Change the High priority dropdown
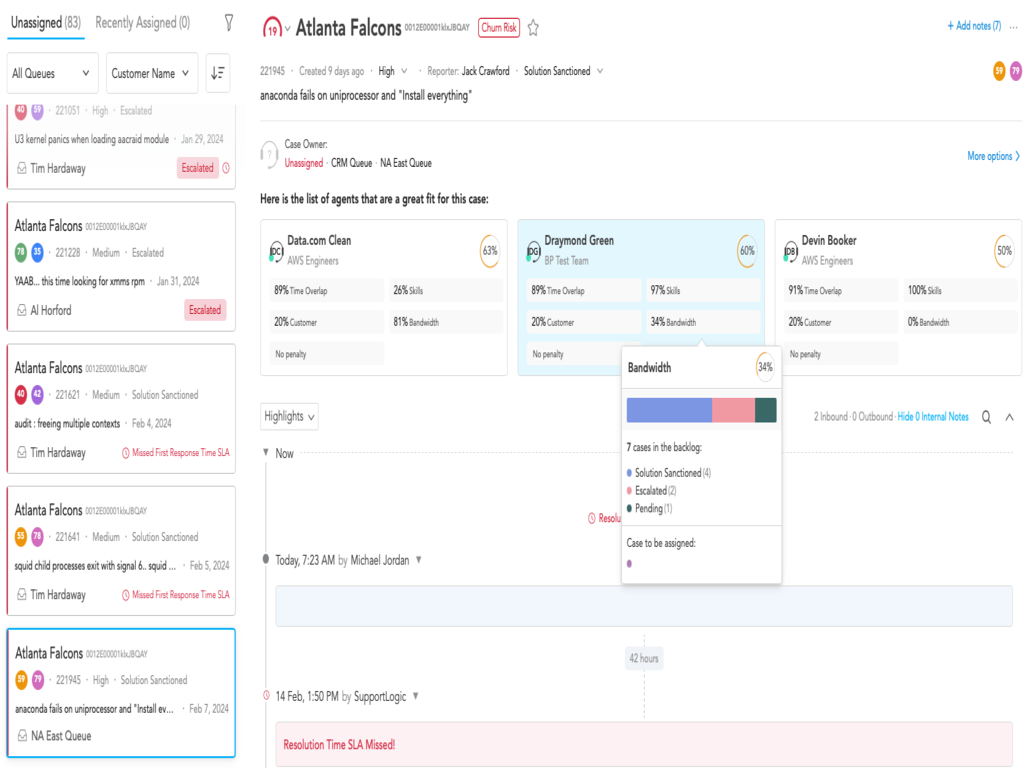Screen dimensions: 1024x768 (x=392, y=71)
